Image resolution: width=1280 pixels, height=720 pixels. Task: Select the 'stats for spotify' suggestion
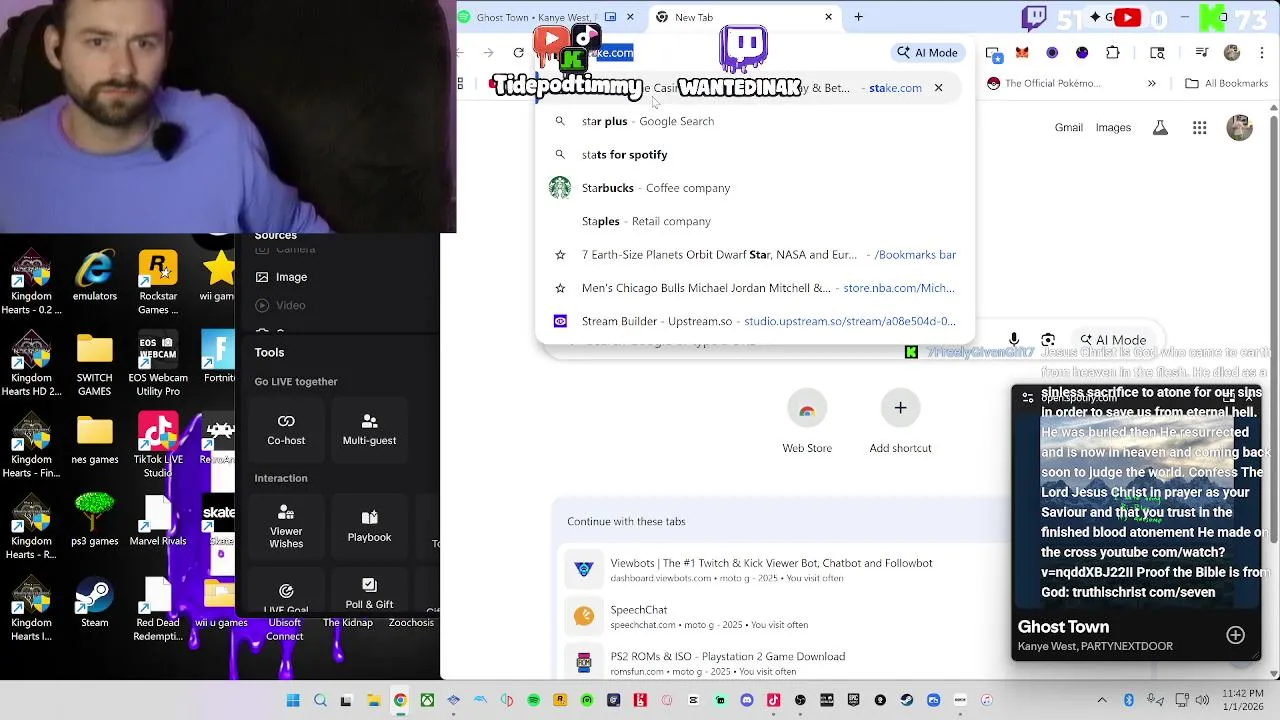tap(755, 155)
